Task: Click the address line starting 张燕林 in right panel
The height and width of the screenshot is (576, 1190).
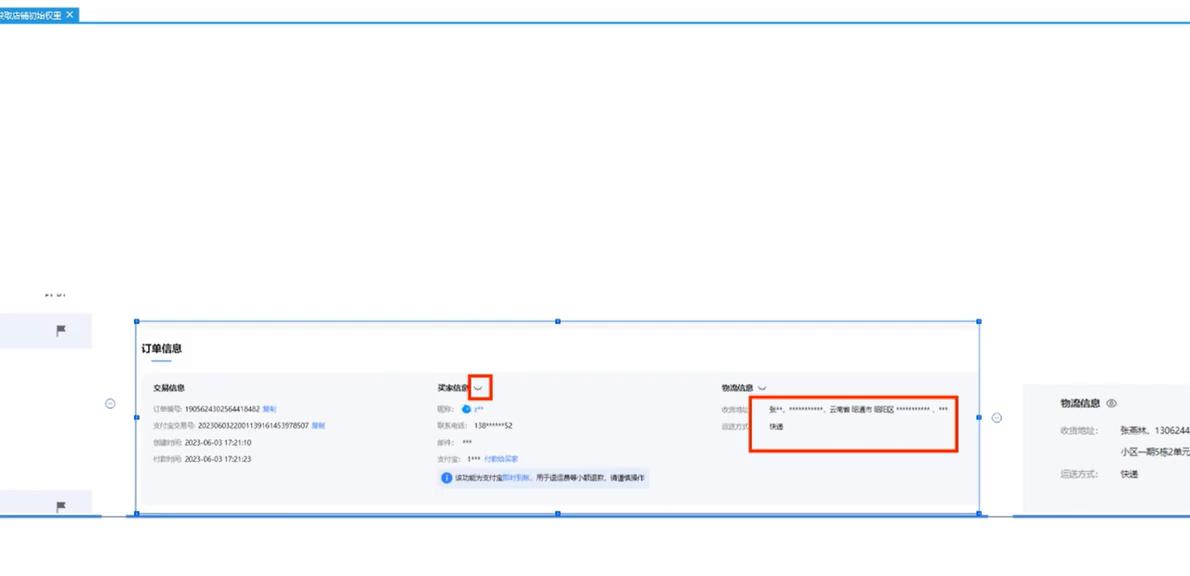Action: [1154, 430]
